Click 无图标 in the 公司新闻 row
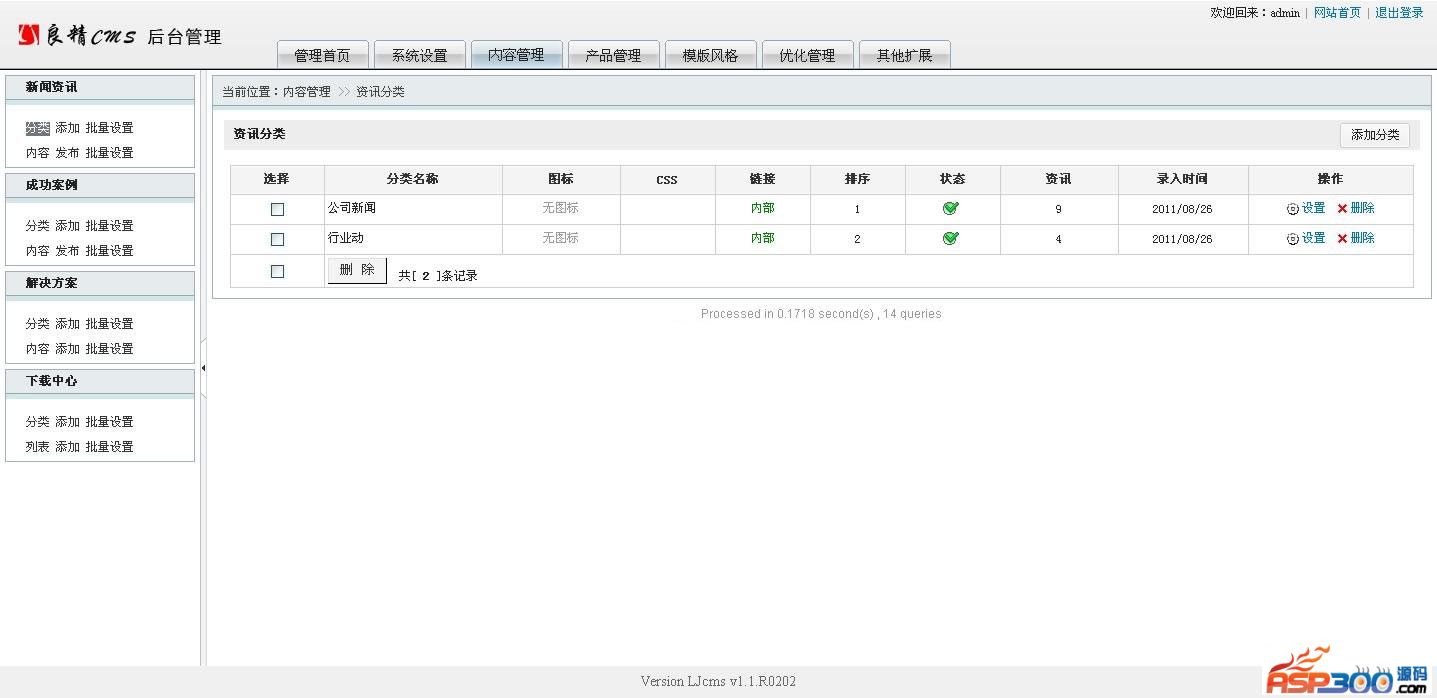The height and width of the screenshot is (698, 1437). (x=560, y=208)
